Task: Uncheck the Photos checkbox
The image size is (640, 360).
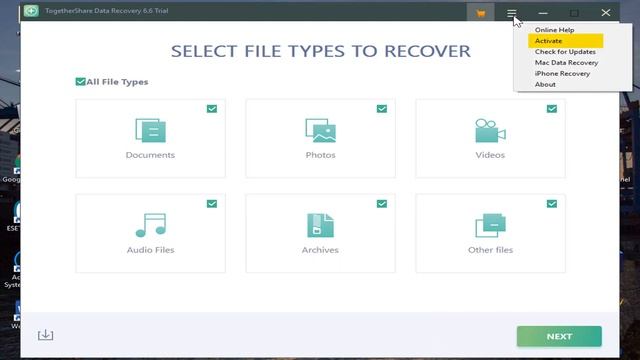Action: tap(382, 109)
